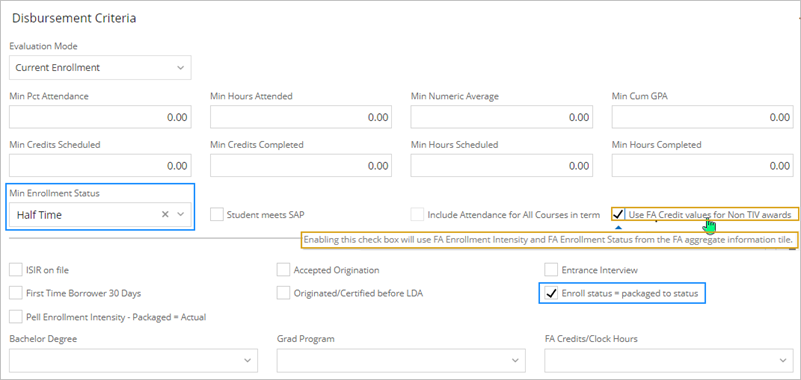Click the Min Cum GPA field

pos(702,117)
